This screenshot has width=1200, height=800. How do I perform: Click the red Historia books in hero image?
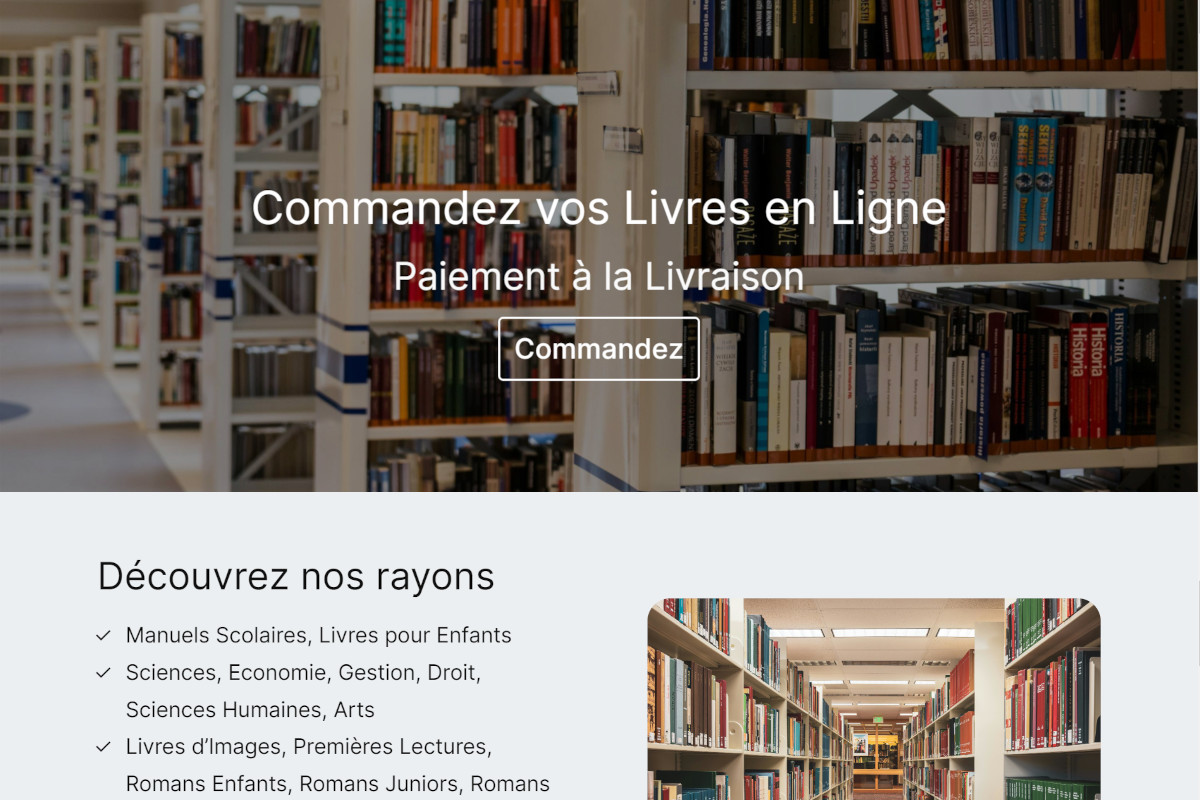click(x=1088, y=378)
